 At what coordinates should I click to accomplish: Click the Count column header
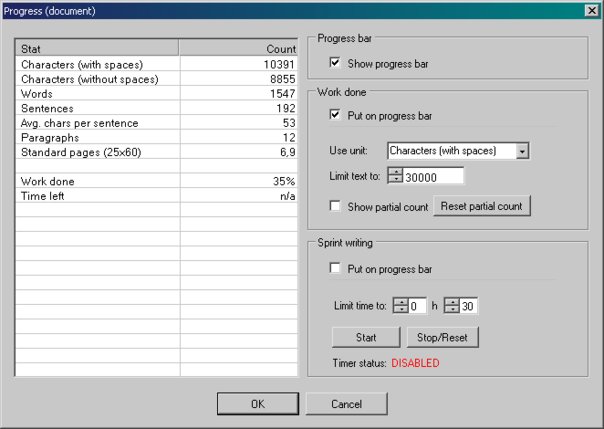[x=238, y=48]
